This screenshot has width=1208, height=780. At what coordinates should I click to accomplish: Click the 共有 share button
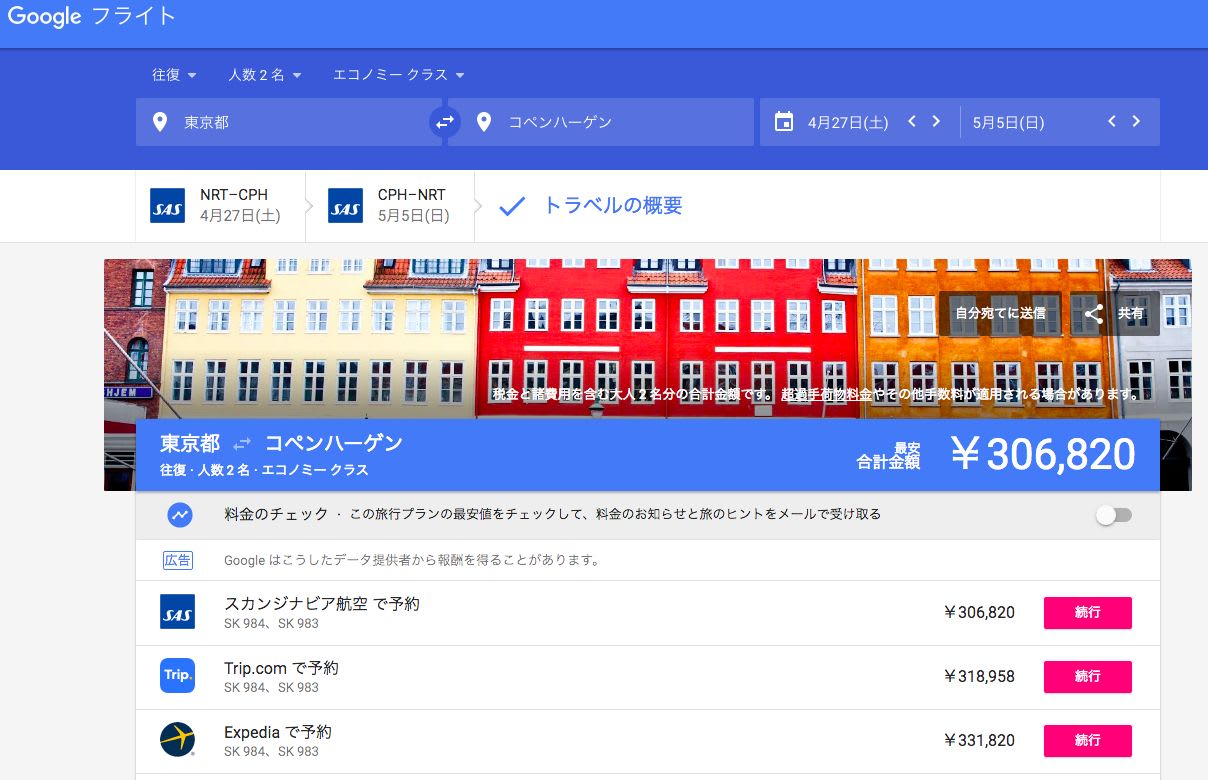click(x=1115, y=313)
